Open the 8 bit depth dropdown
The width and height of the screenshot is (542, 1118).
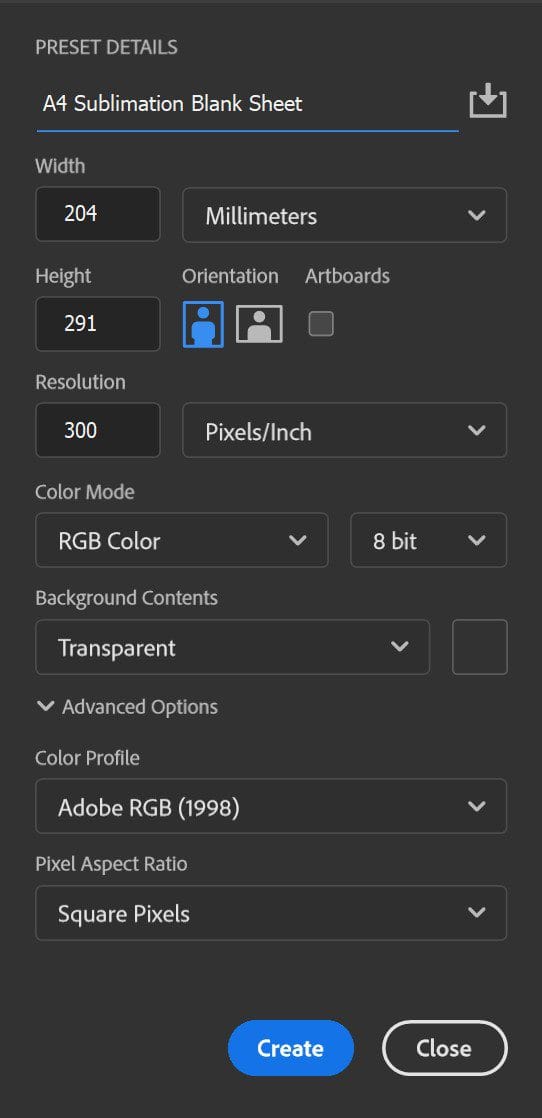(x=429, y=540)
